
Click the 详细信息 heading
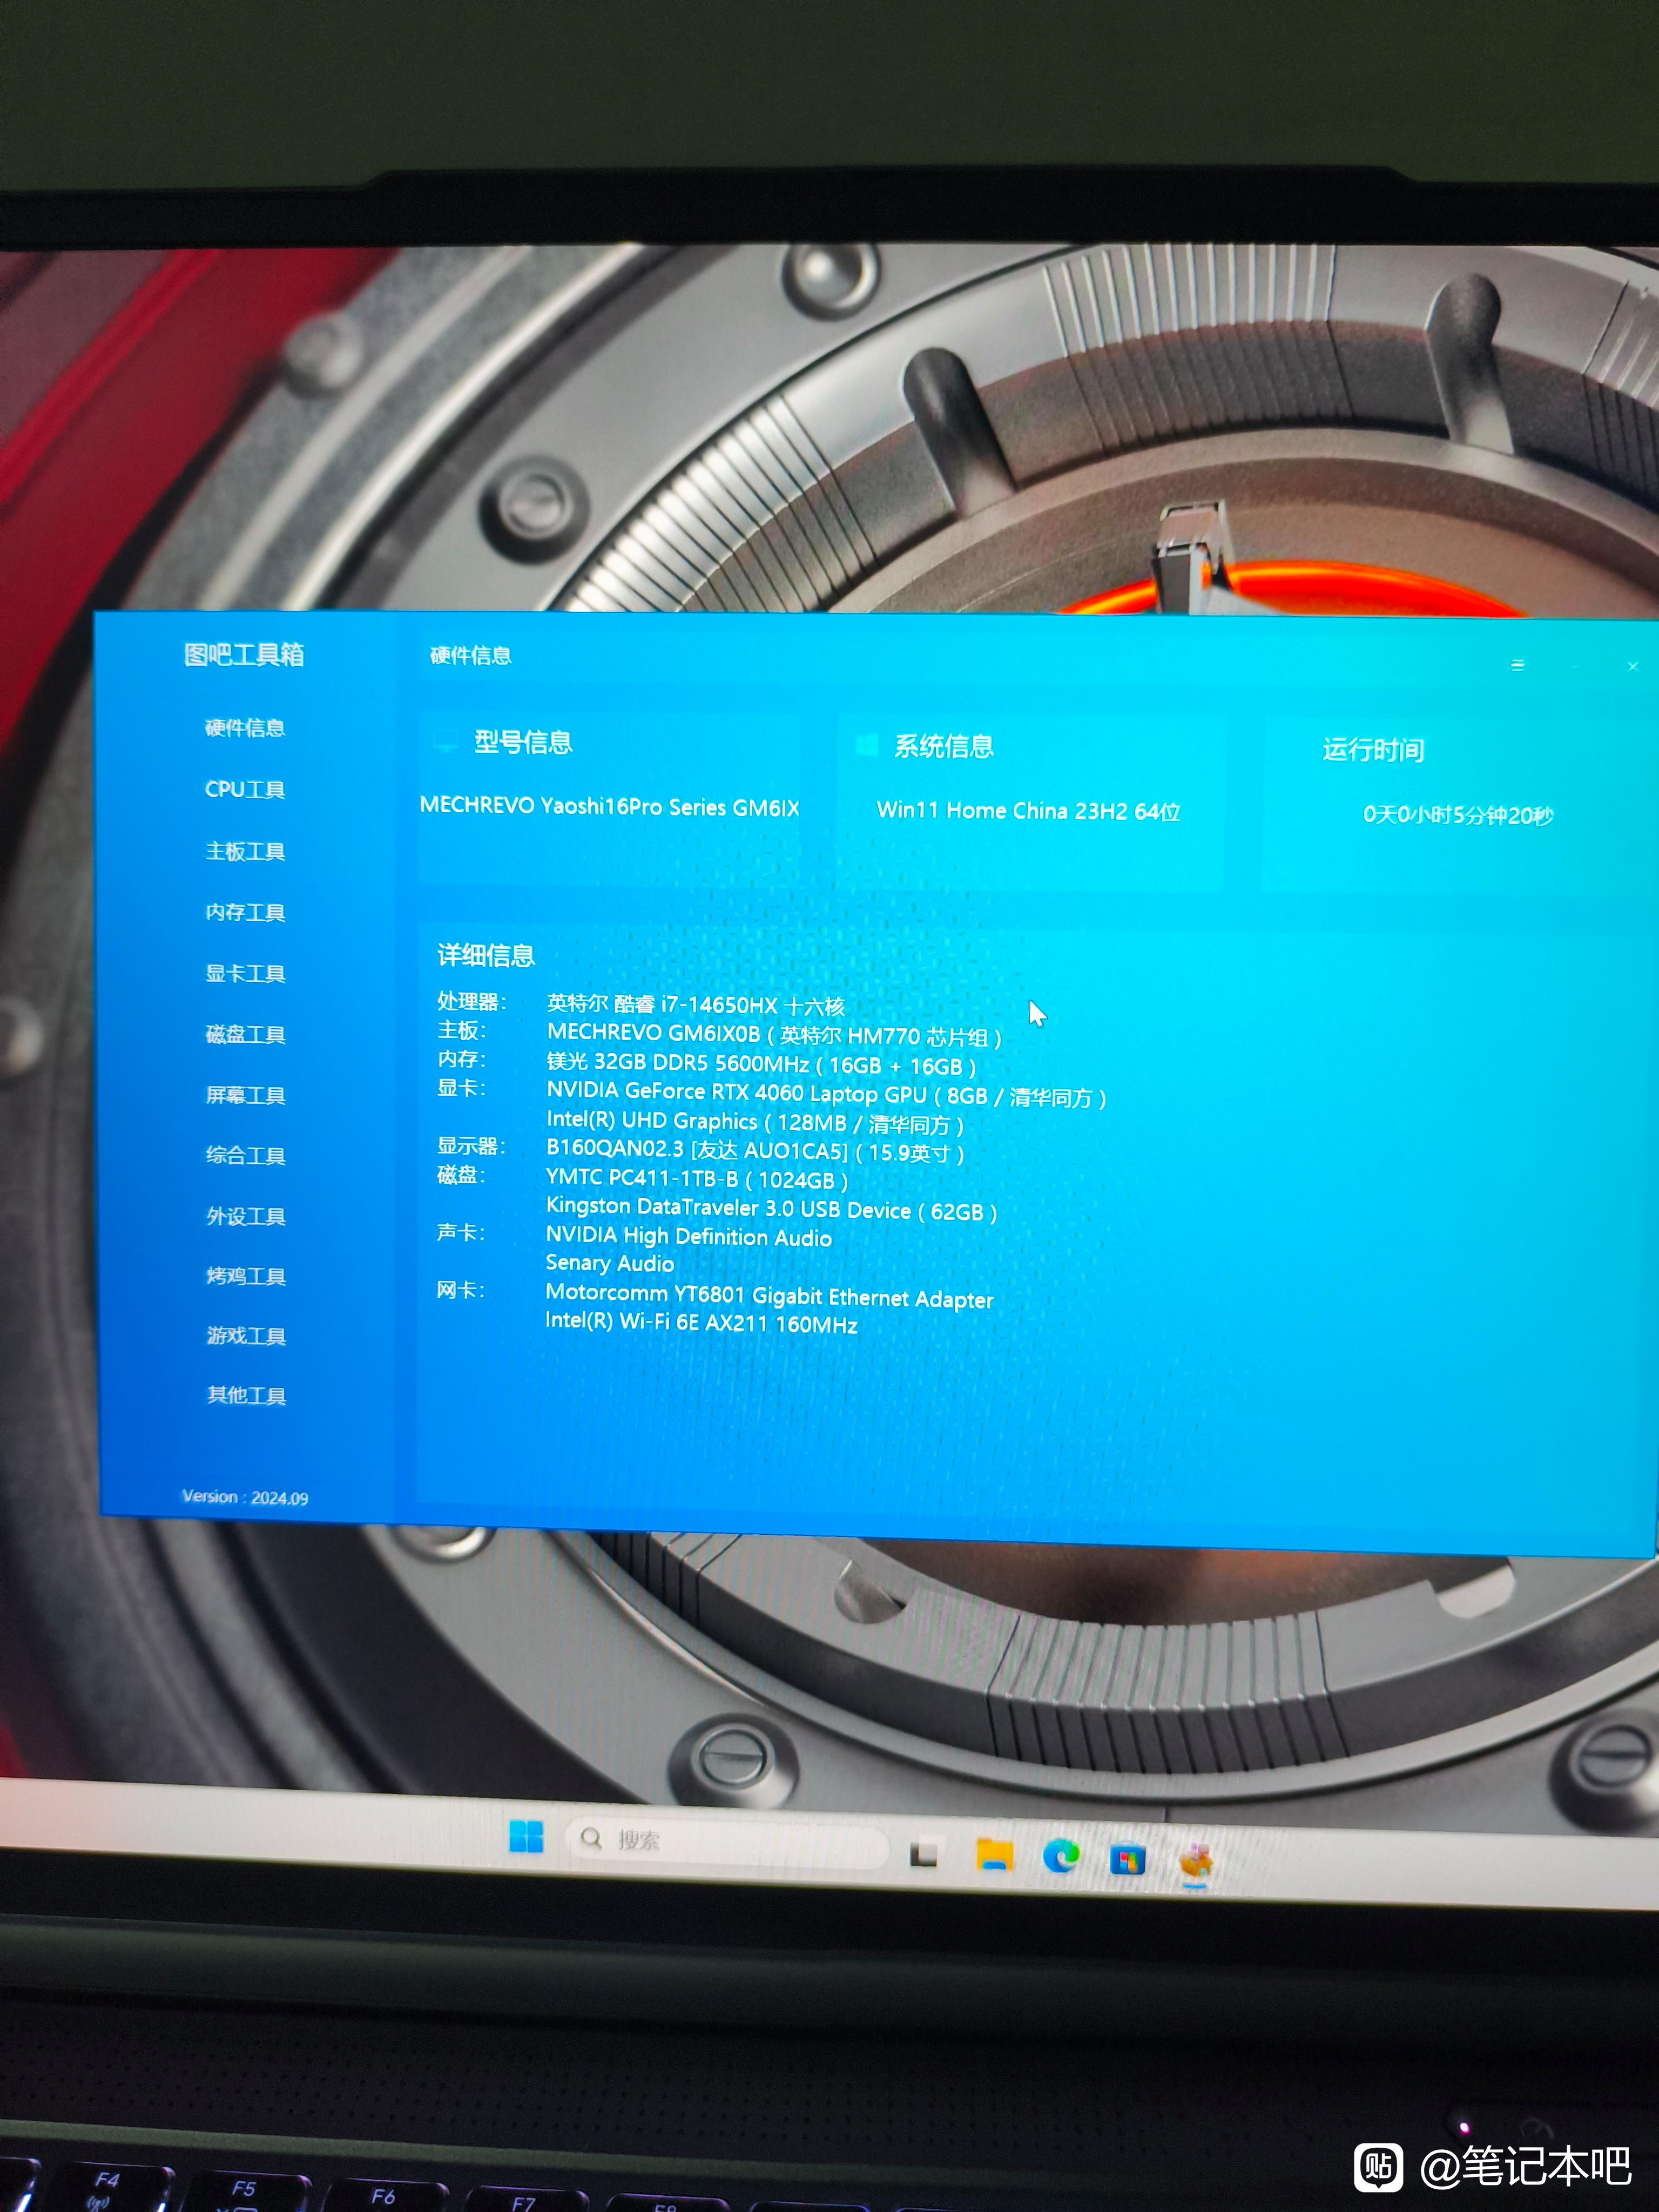point(486,956)
